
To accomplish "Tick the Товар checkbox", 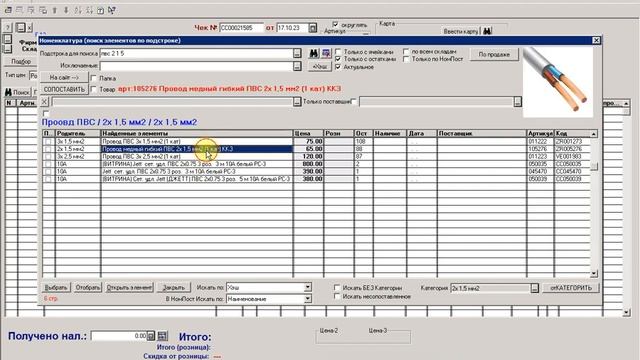I will pyautogui.click(x=93, y=89).
